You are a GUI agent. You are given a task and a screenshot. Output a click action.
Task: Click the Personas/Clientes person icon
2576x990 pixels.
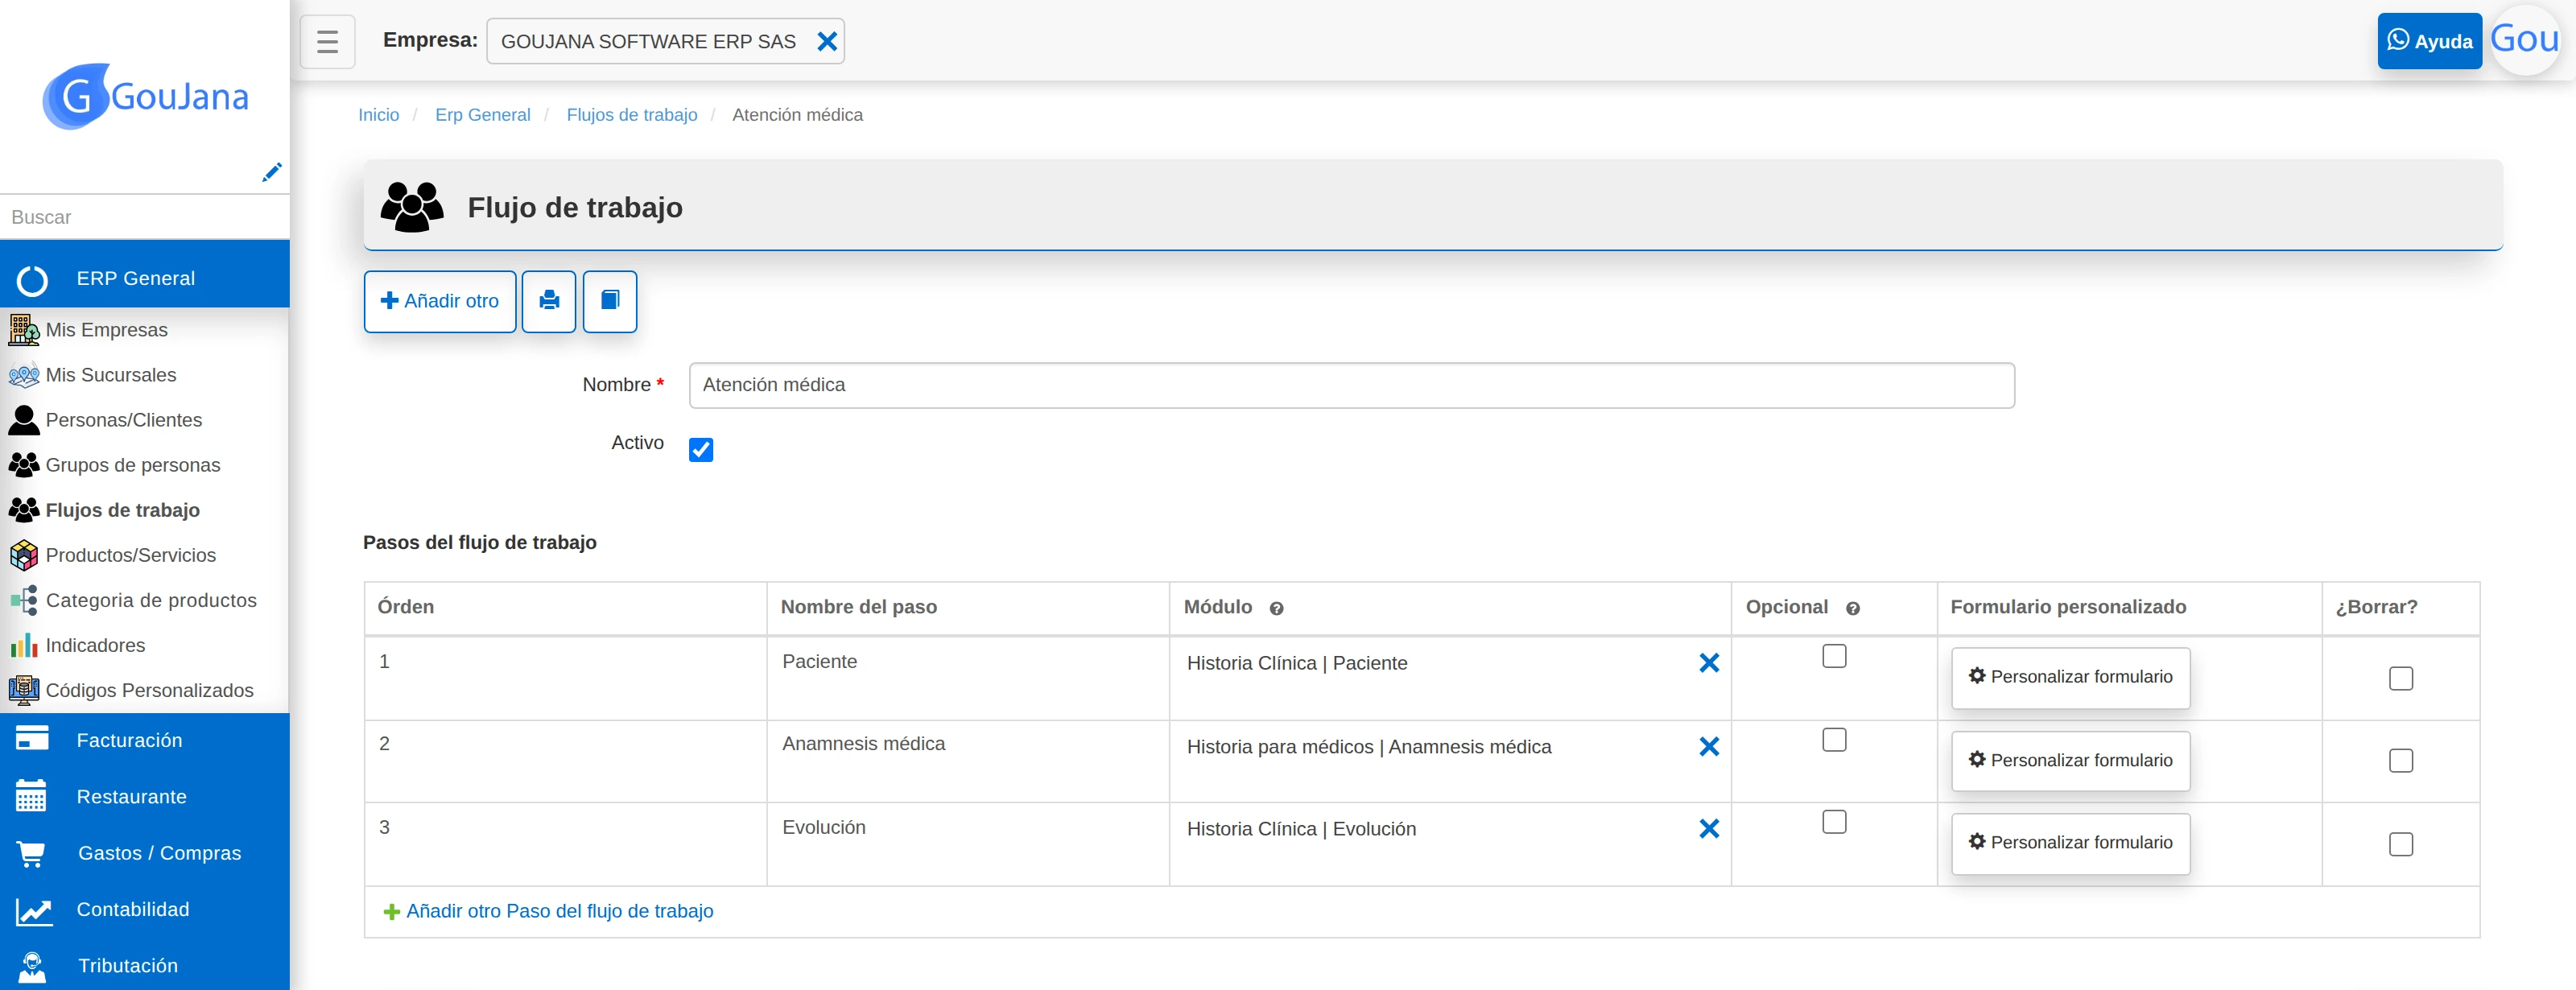point(24,420)
